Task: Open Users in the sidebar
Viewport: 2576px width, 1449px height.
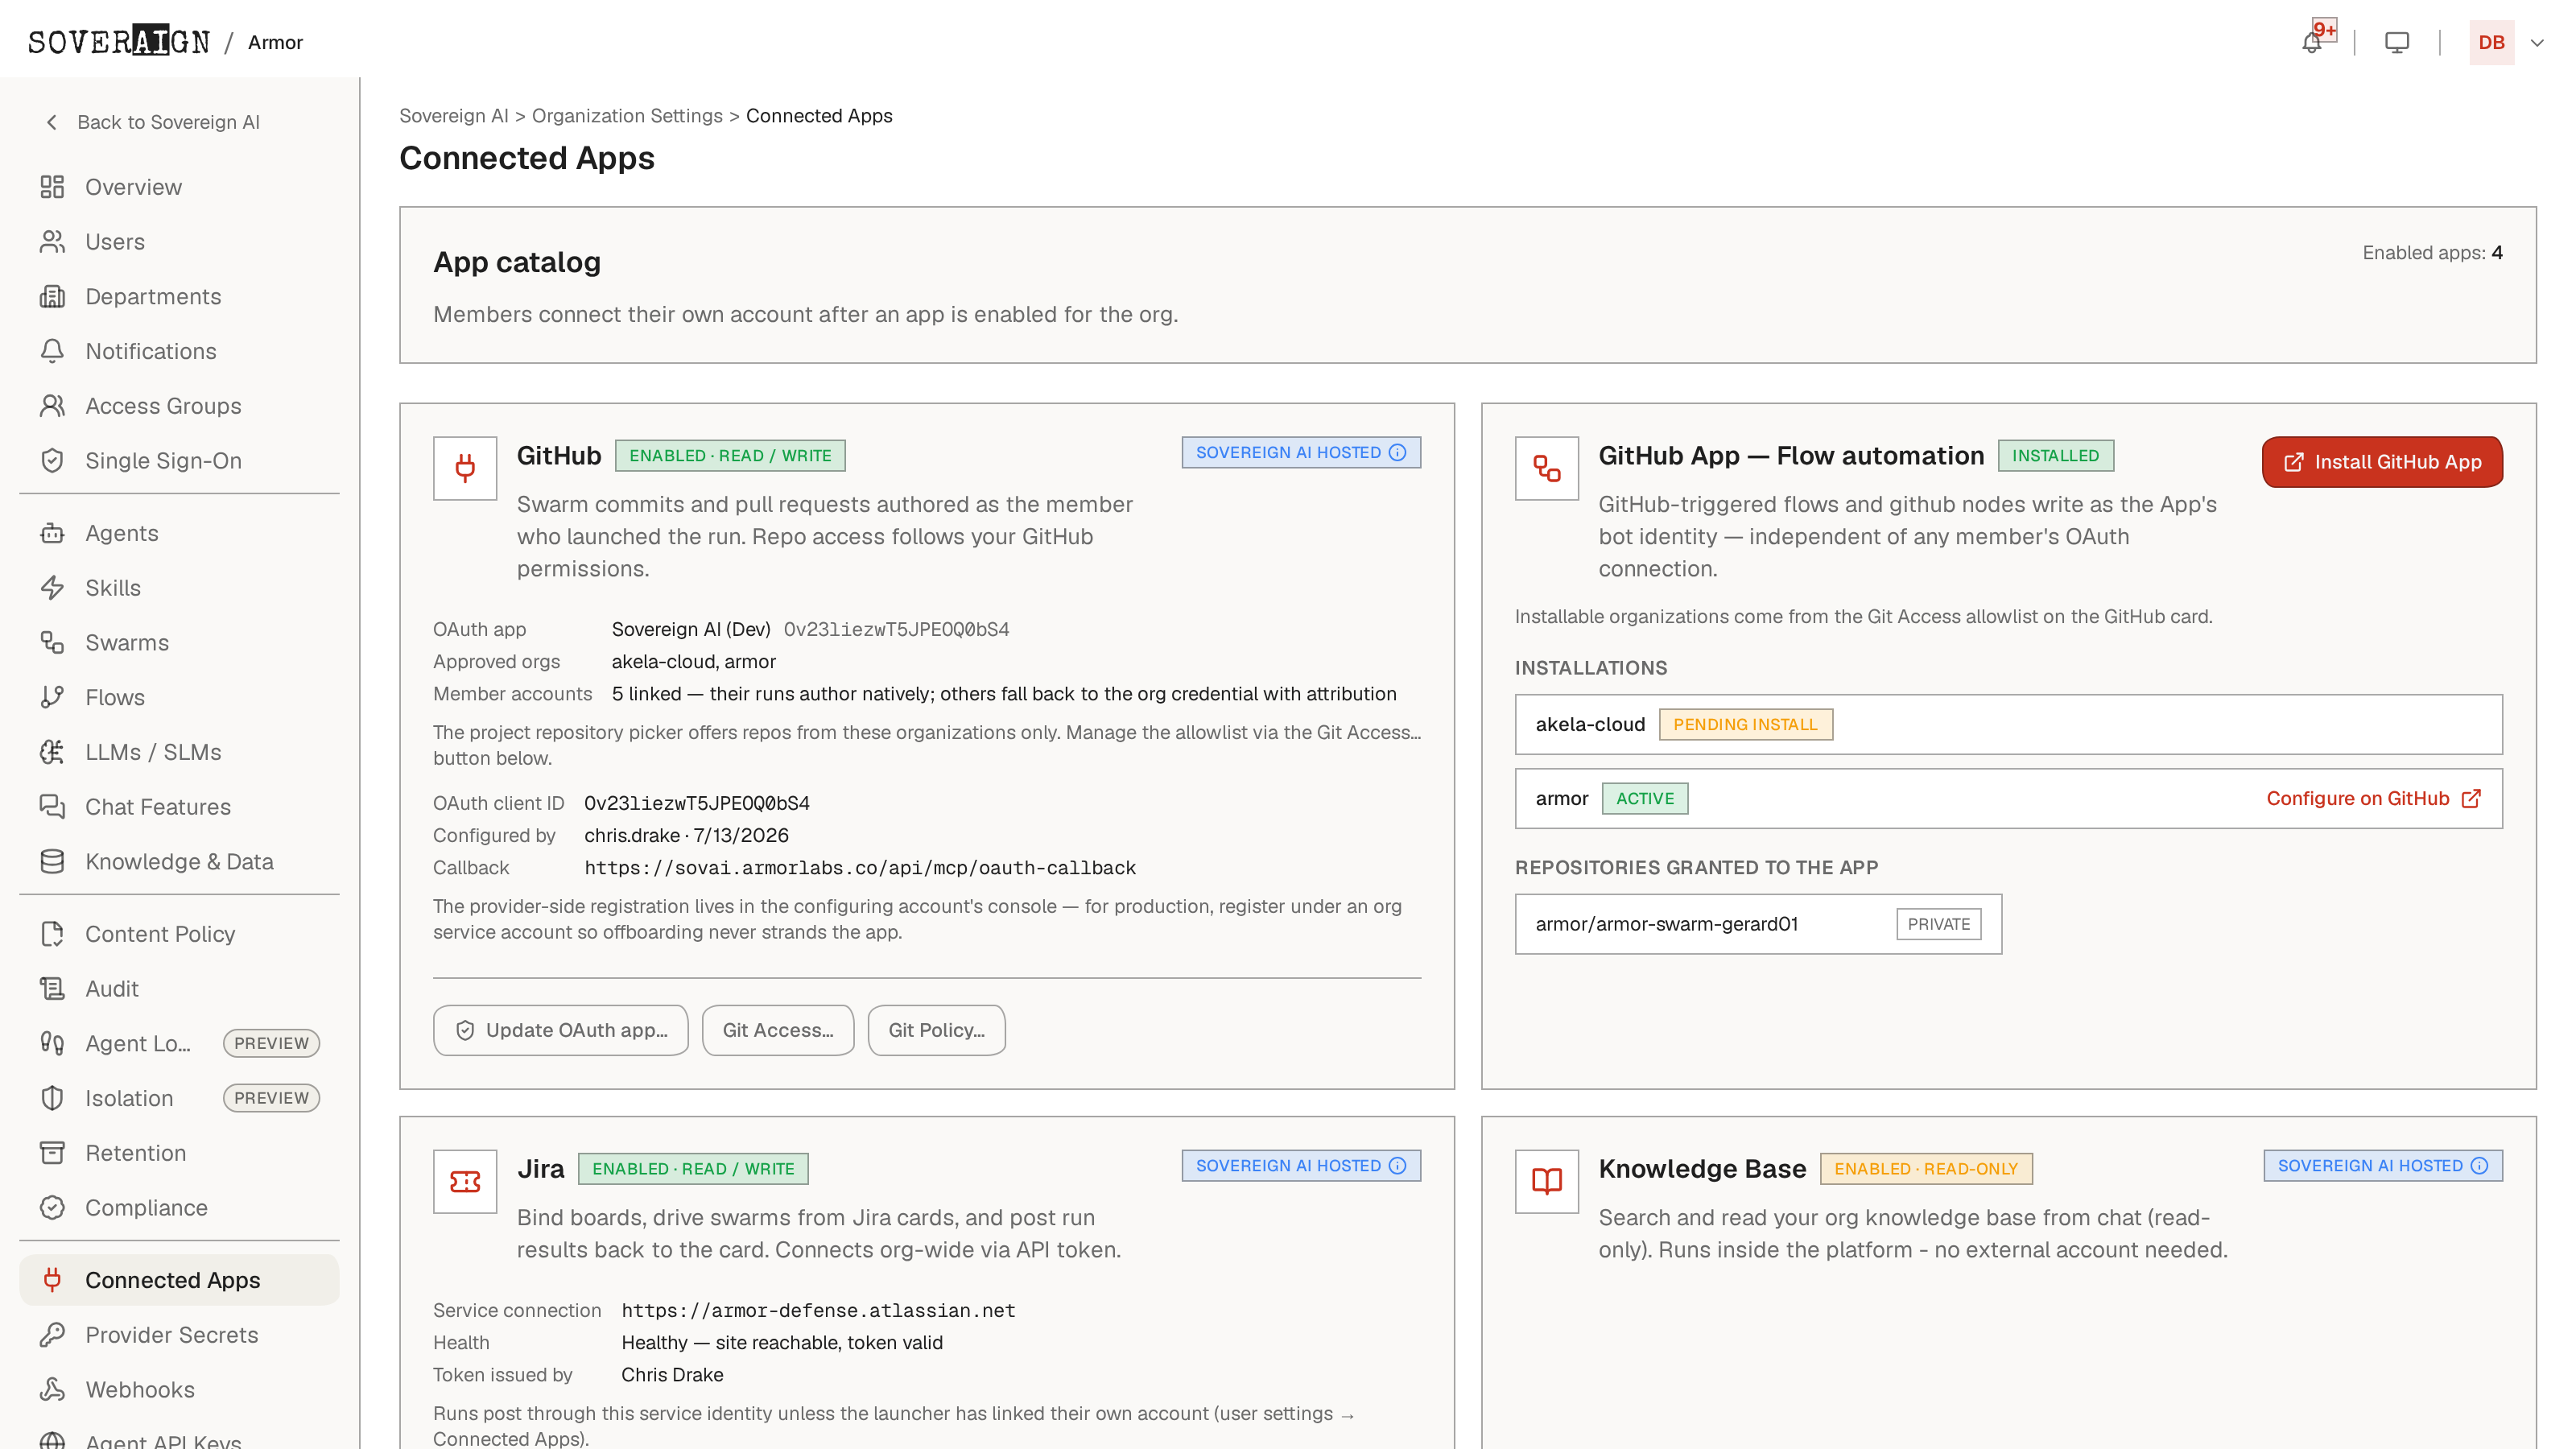Action: tap(179, 242)
